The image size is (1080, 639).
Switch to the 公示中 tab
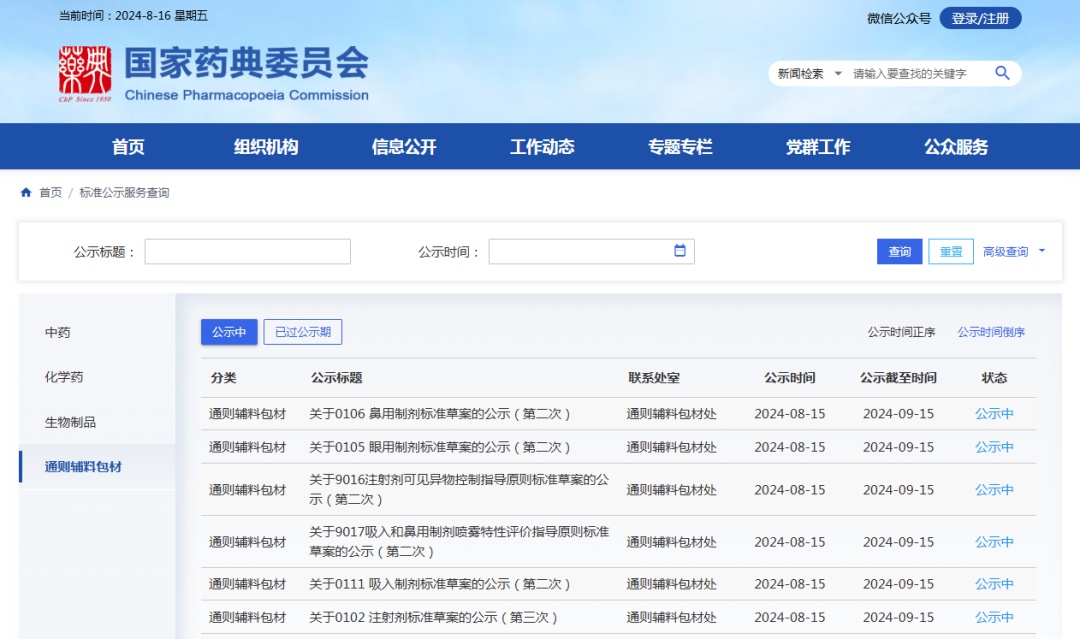pyautogui.click(x=229, y=332)
